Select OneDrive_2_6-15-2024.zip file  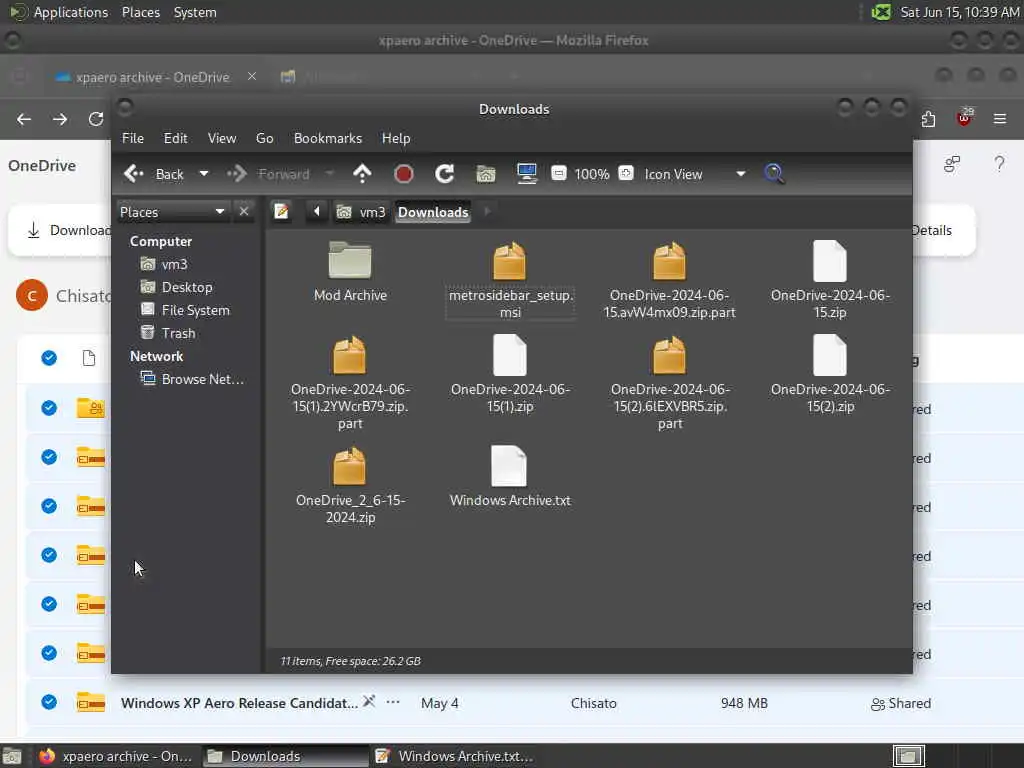coord(350,485)
